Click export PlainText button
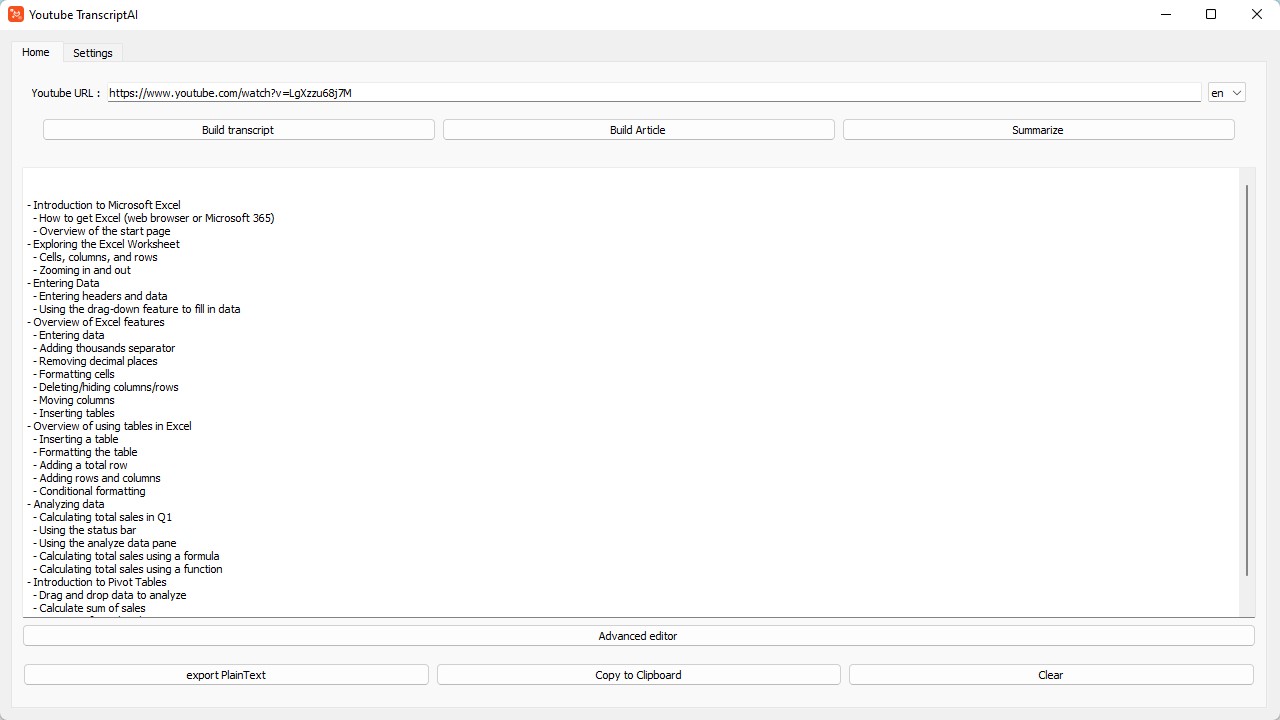The height and width of the screenshot is (720, 1280). click(226, 675)
